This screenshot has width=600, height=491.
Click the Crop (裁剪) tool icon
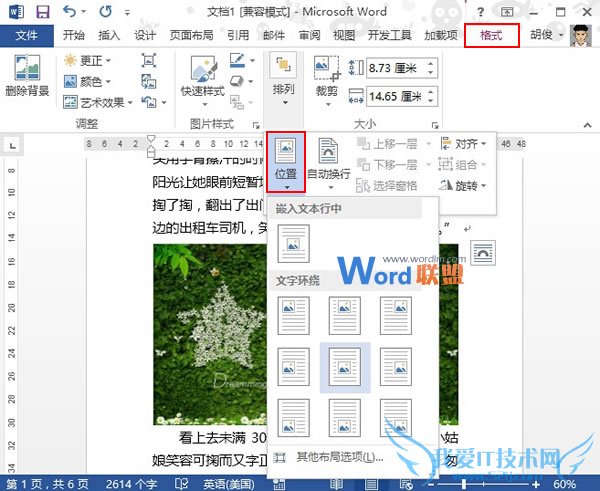pyautogui.click(x=326, y=68)
